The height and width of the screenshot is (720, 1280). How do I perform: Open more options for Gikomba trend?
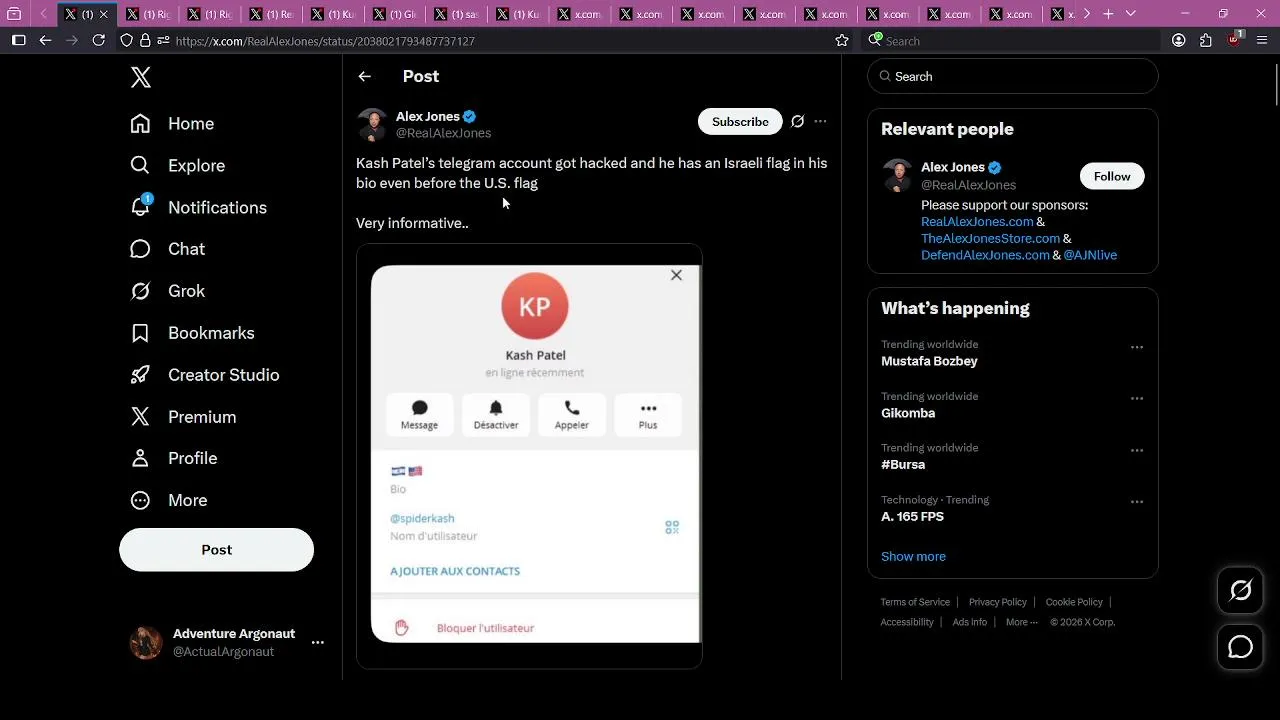1136,399
